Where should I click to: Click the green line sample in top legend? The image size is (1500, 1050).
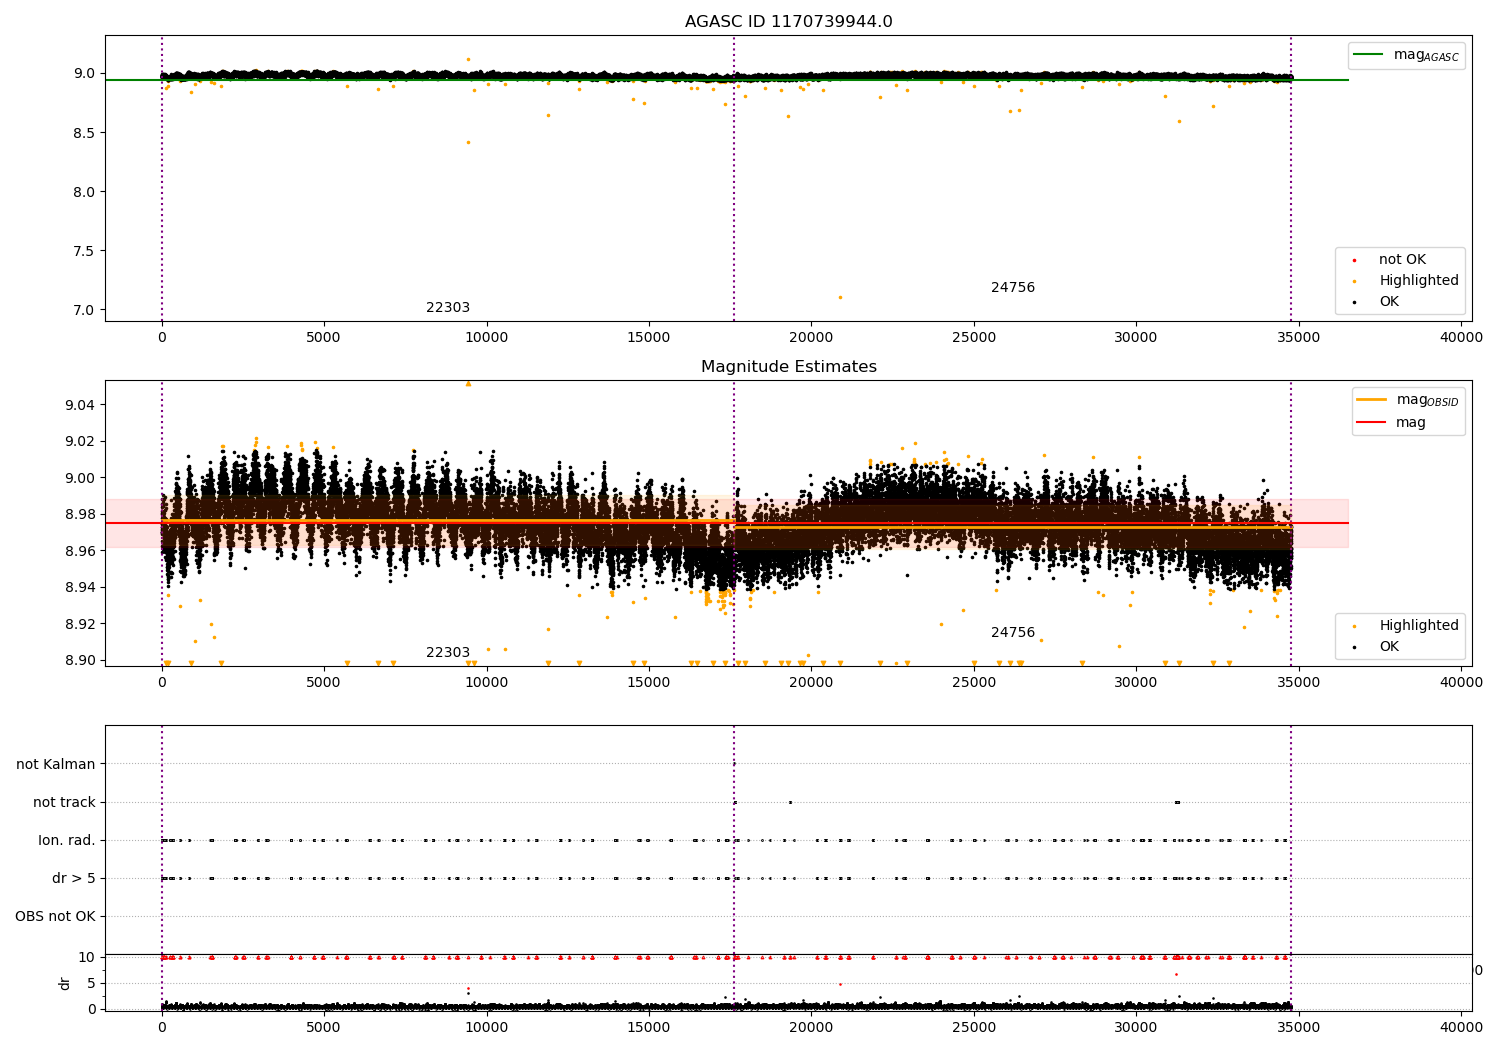point(1368,55)
